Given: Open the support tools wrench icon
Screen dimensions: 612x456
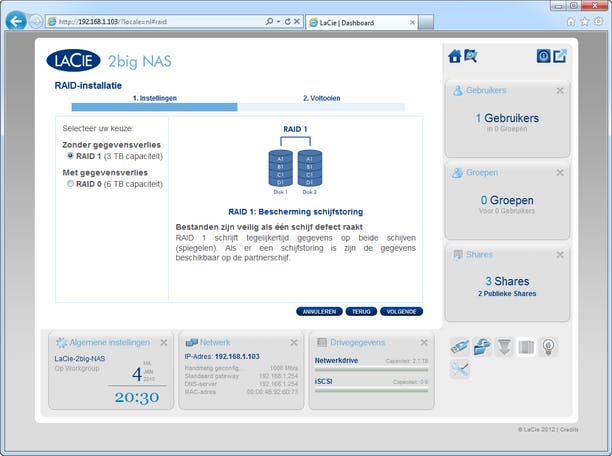Looking at the screenshot, I should click(459, 369).
